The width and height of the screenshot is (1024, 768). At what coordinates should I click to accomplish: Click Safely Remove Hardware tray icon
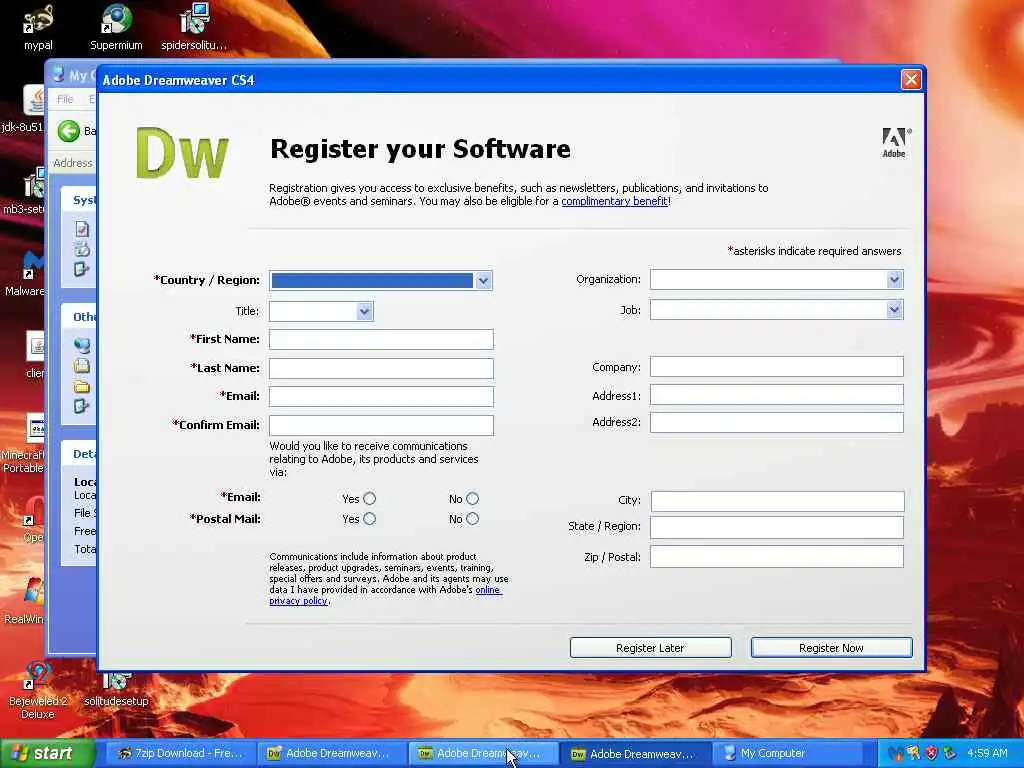[949, 754]
